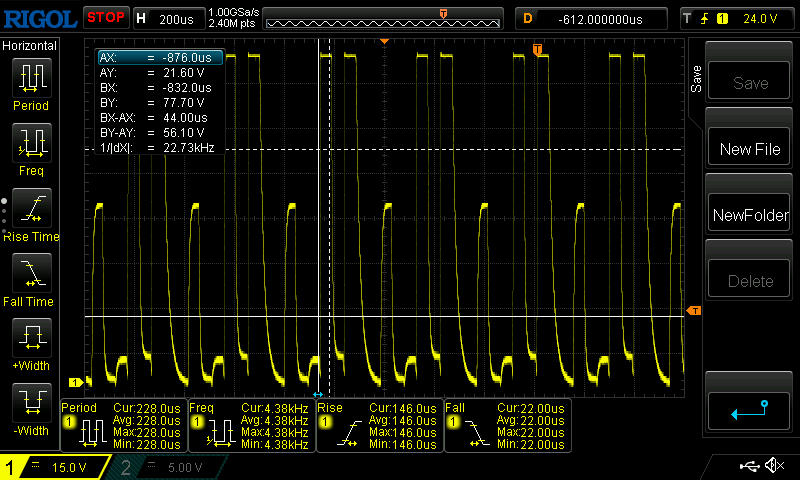
Task: Choose the Rise Time measurement icon
Action: coord(32,208)
